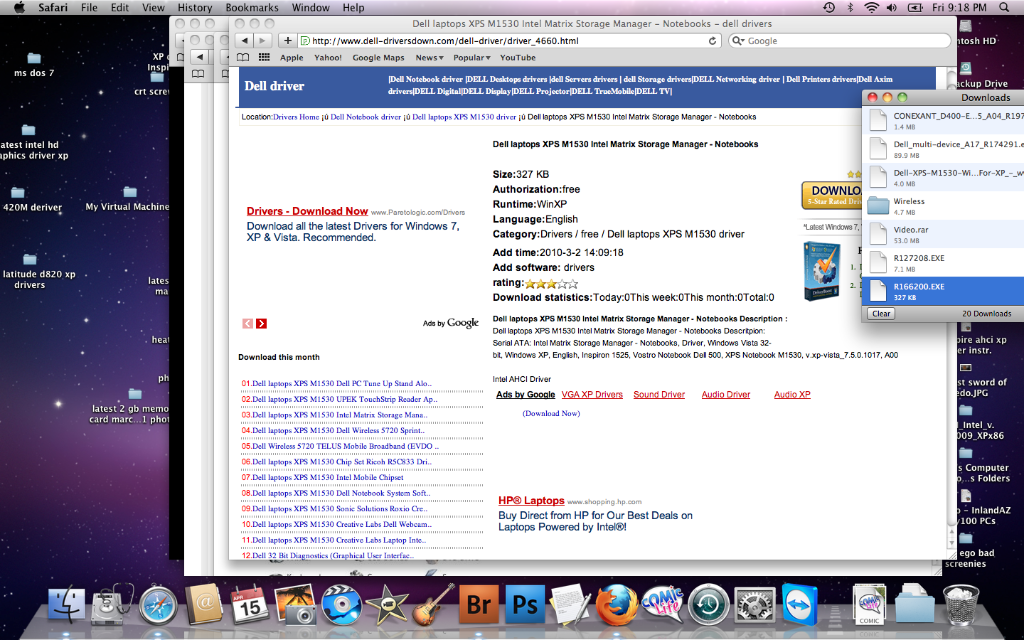Launch iMovie star icon in Dock

click(387, 605)
